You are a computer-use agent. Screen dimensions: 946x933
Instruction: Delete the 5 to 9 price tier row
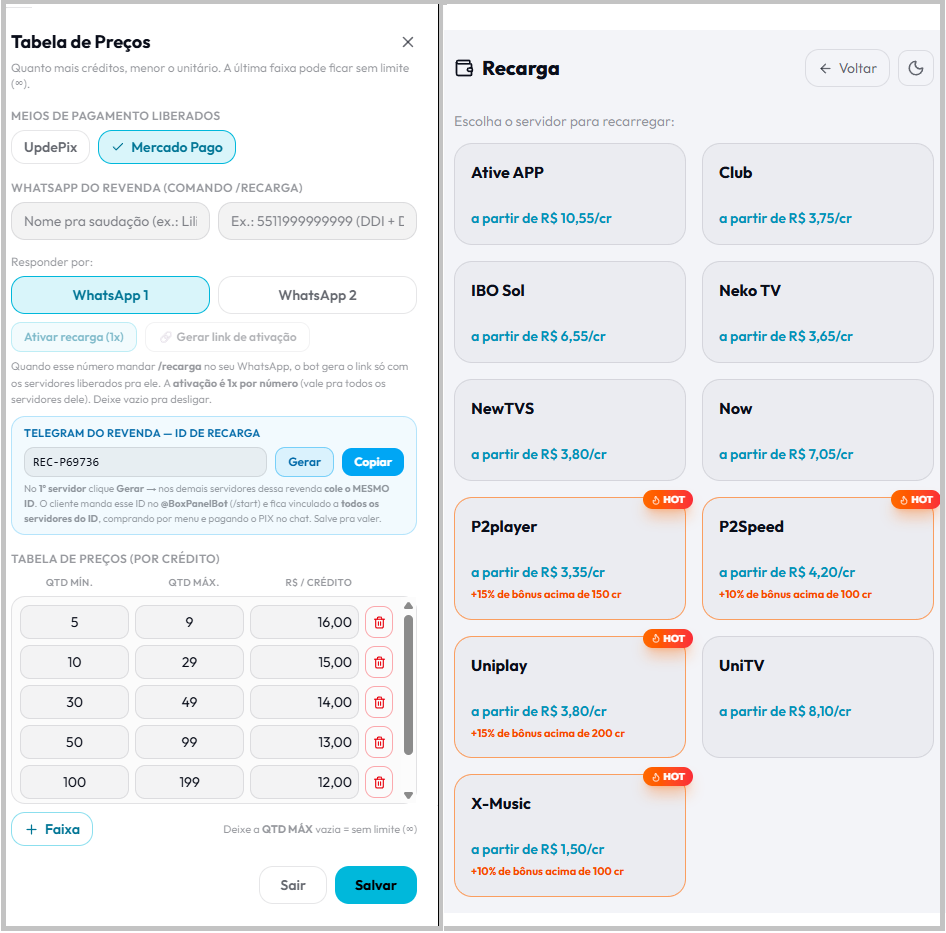click(x=379, y=622)
